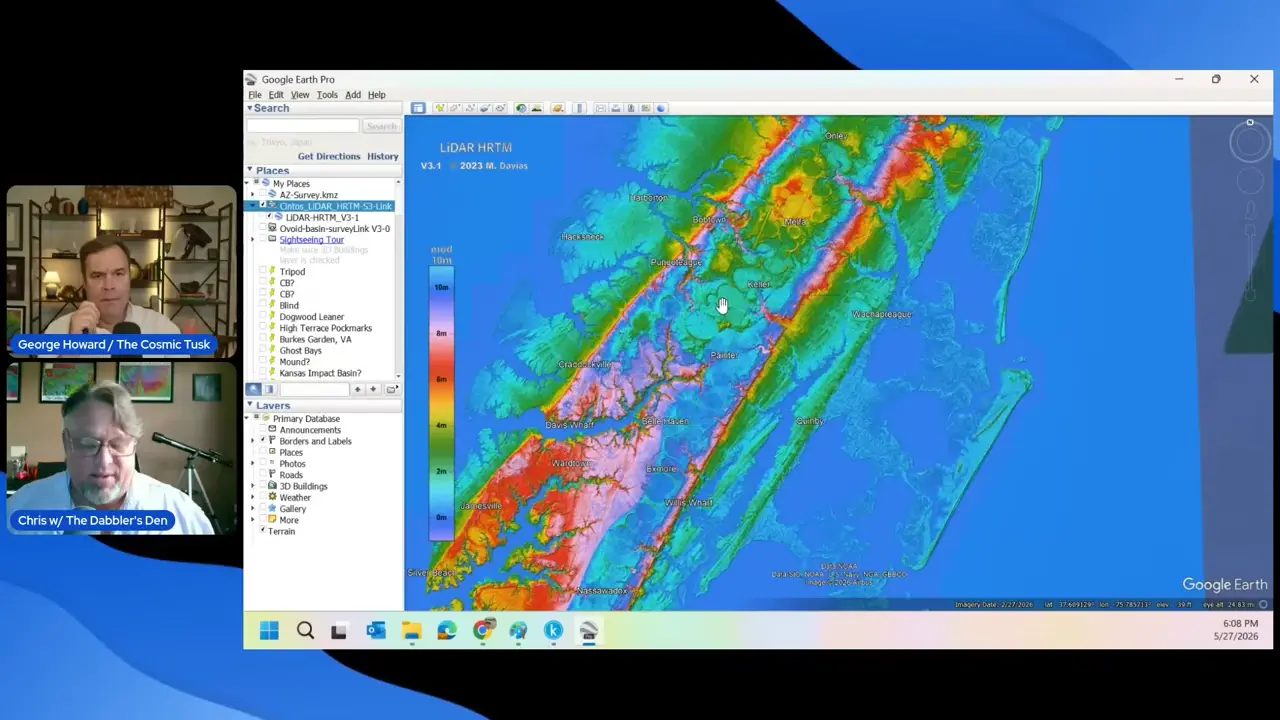Enable the Roads layer checkbox
Viewport: 1280px width, 720px height.
tap(263, 475)
